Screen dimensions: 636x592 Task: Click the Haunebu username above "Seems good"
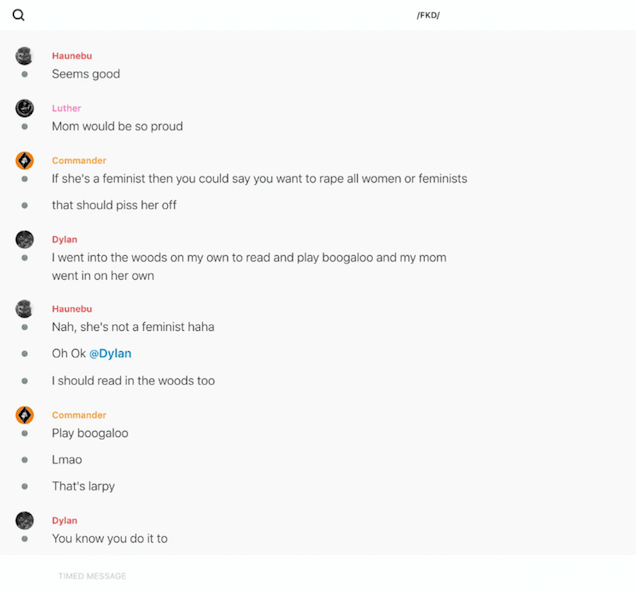[x=72, y=56]
